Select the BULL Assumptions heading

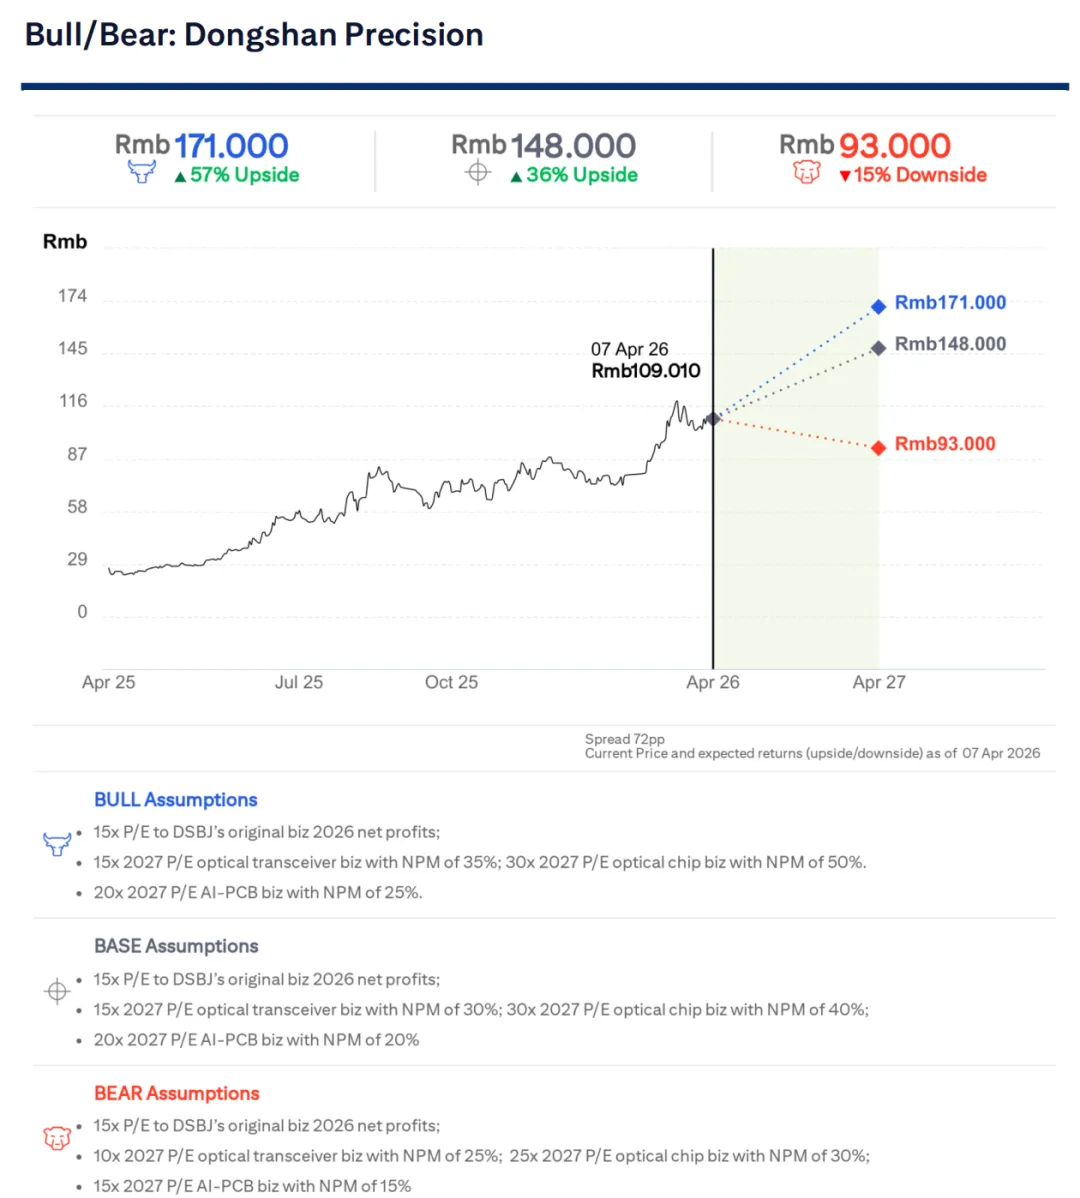coord(176,800)
